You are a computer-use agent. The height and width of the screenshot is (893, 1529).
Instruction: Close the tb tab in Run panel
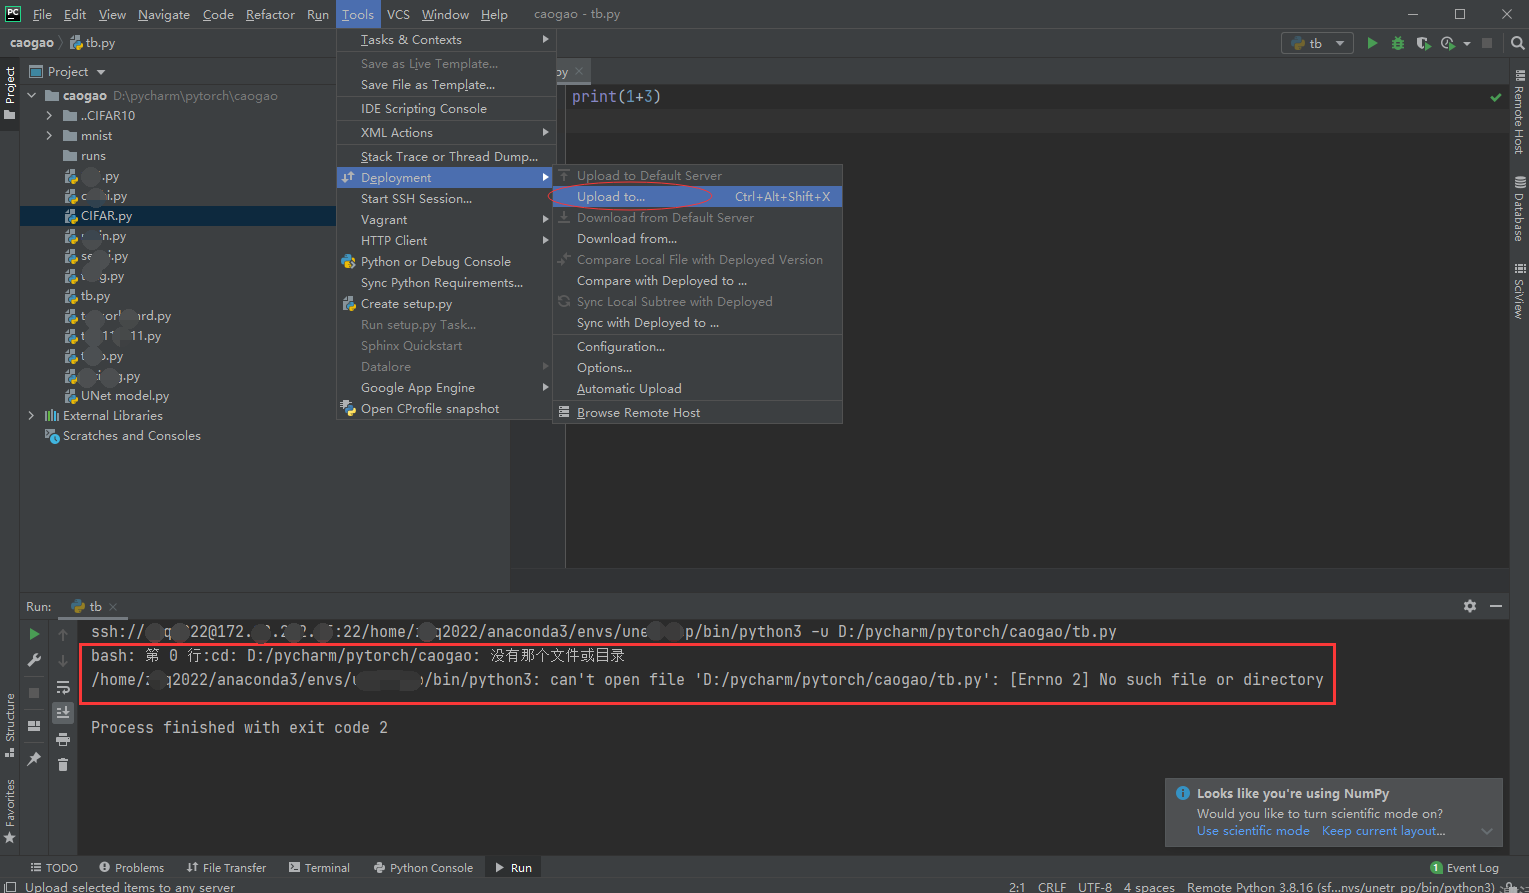[113, 607]
